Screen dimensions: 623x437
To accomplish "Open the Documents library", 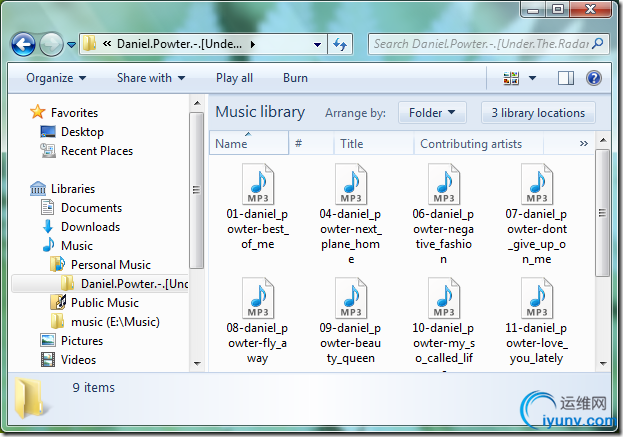I will tap(91, 208).
